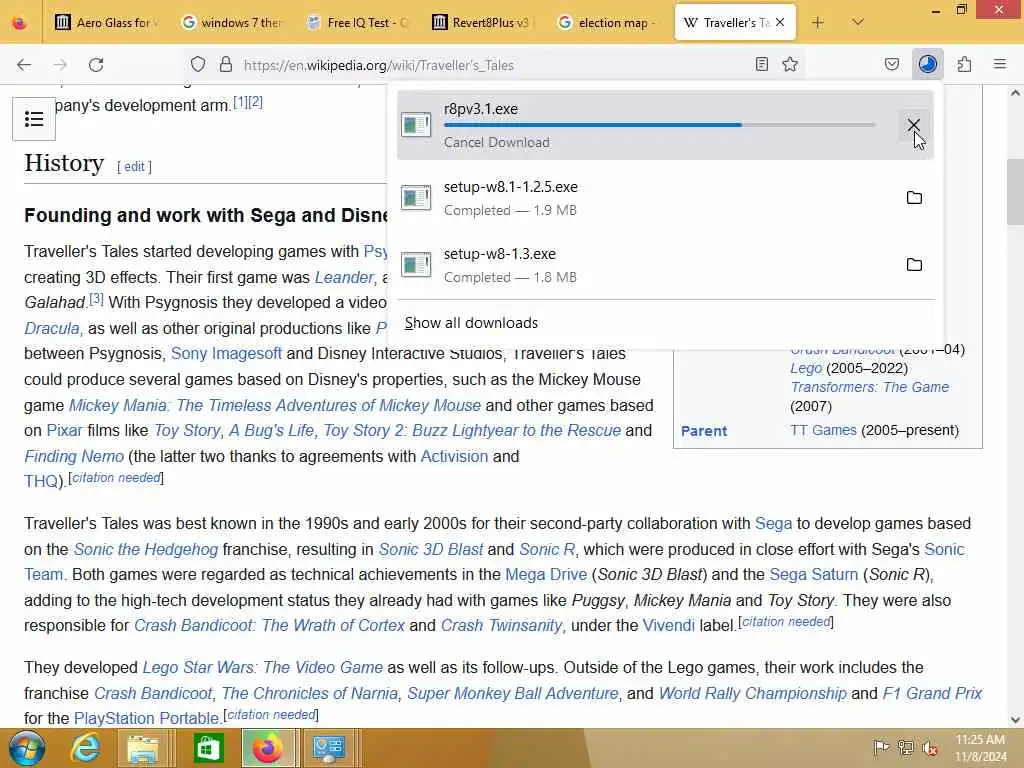Switch to the Revert8Plus v3 tab

[483, 23]
